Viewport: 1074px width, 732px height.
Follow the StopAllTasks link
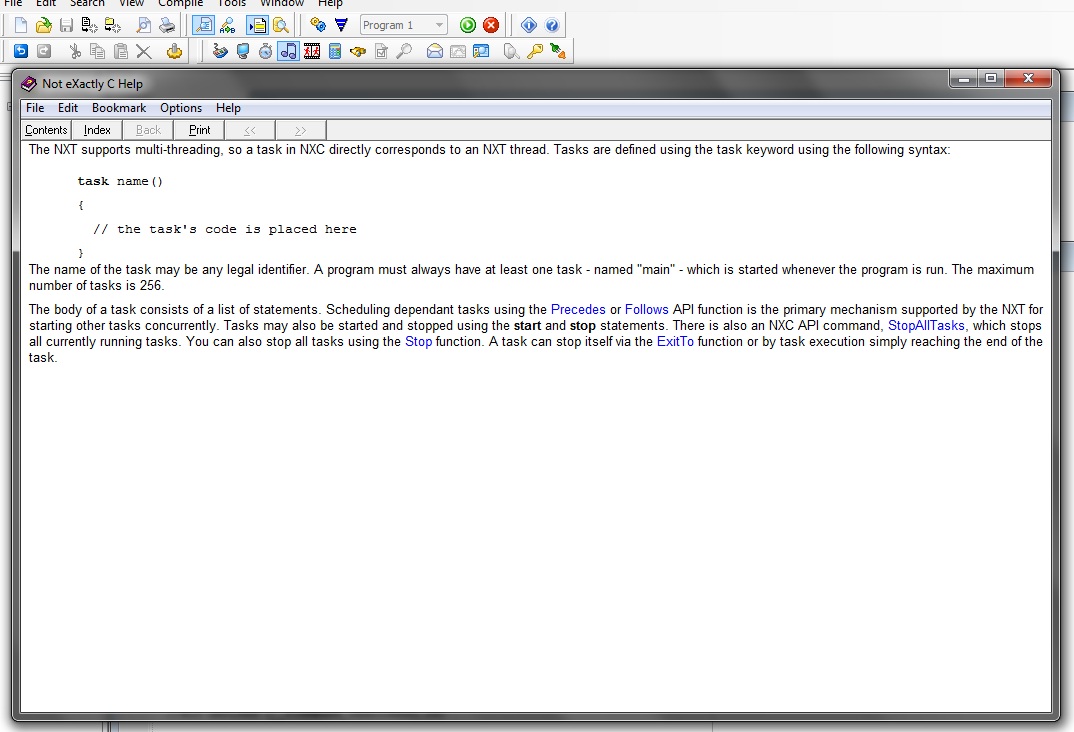coord(926,326)
